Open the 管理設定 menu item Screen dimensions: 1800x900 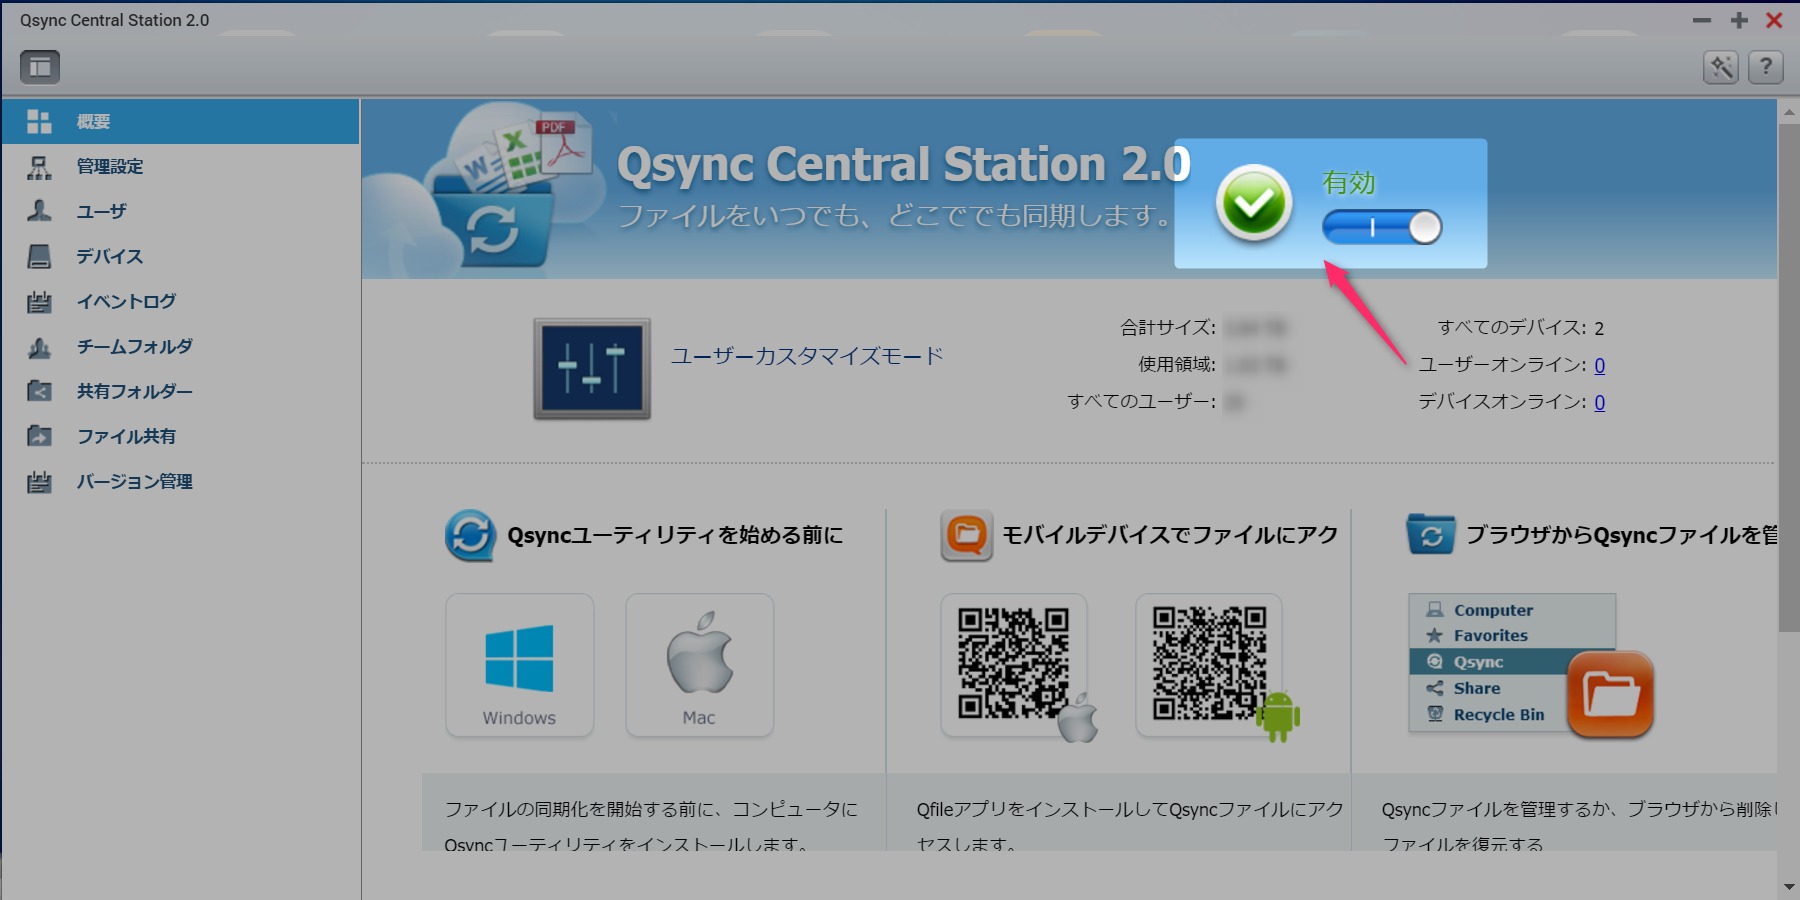pyautogui.click(x=180, y=167)
